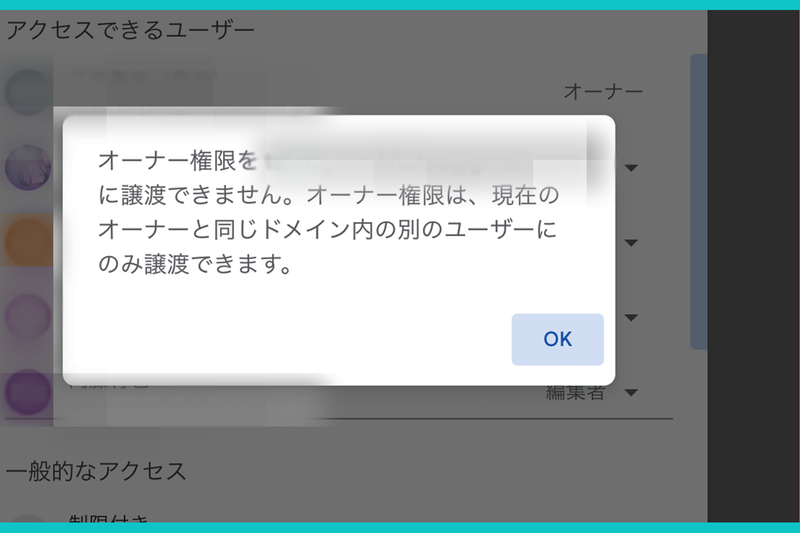This screenshot has width=800, height=533.
Task: Select the orange user avatar
Action: click(28, 242)
